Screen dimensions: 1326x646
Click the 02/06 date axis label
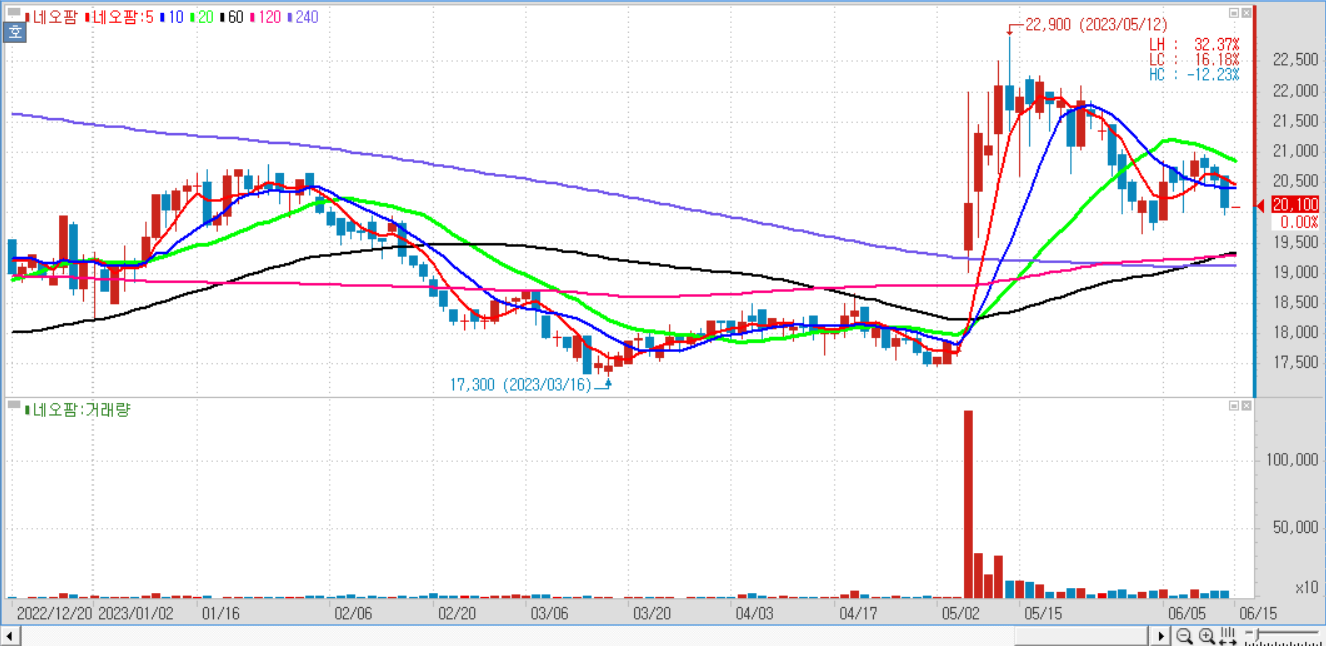tap(352, 612)
